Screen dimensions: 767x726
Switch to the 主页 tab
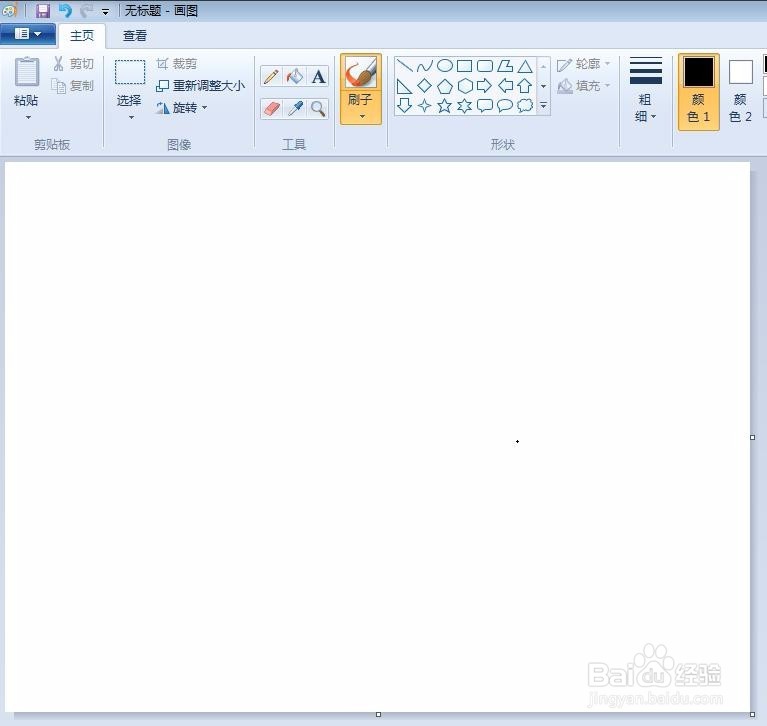[82, 36]
